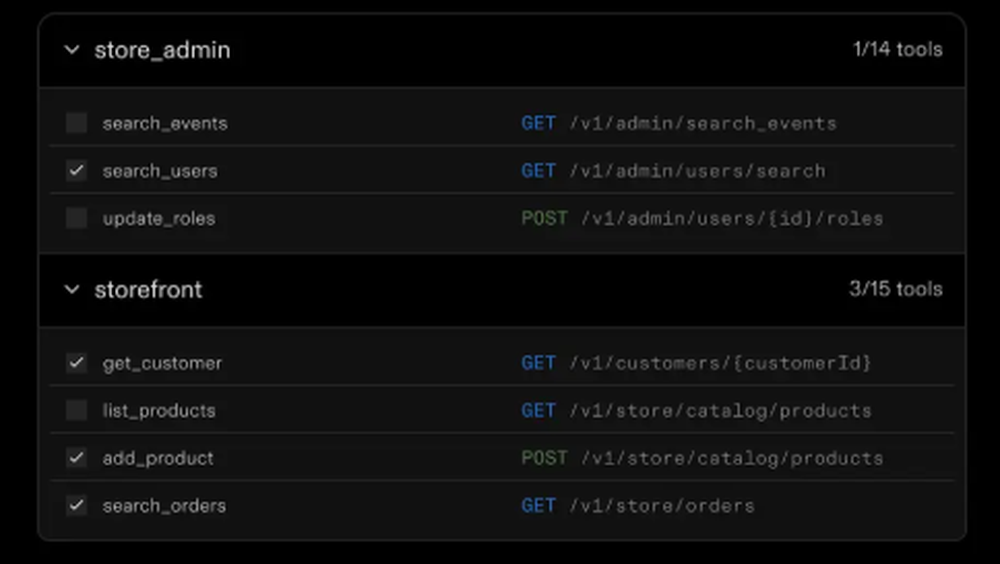This screenshot has height=564, width=1000.
Task: Click the 1/14 tools counter
Action: pos(897,50)
